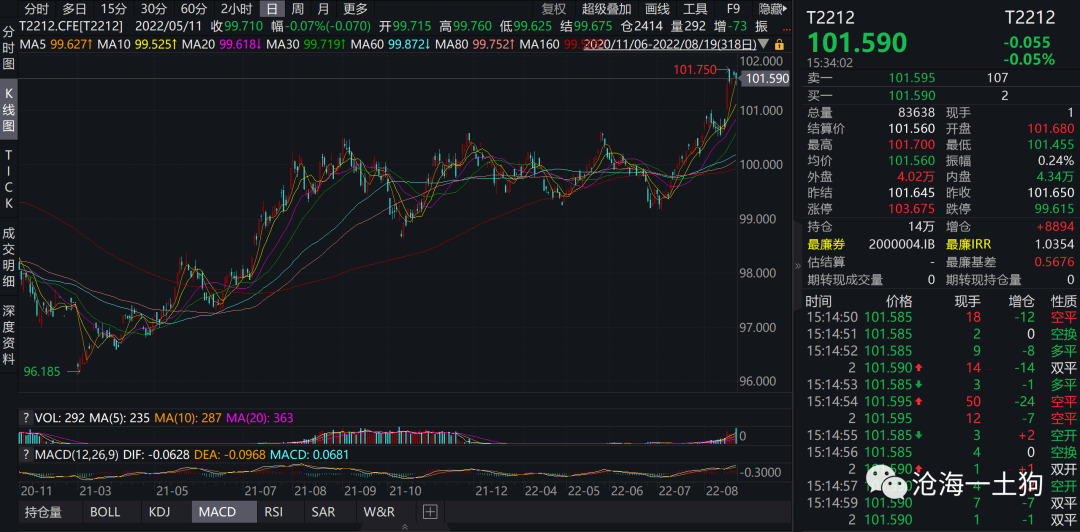Click the 超级叠加 overlay button
The width and height of the screenshot is (1080, 532).
pos(606,9)
